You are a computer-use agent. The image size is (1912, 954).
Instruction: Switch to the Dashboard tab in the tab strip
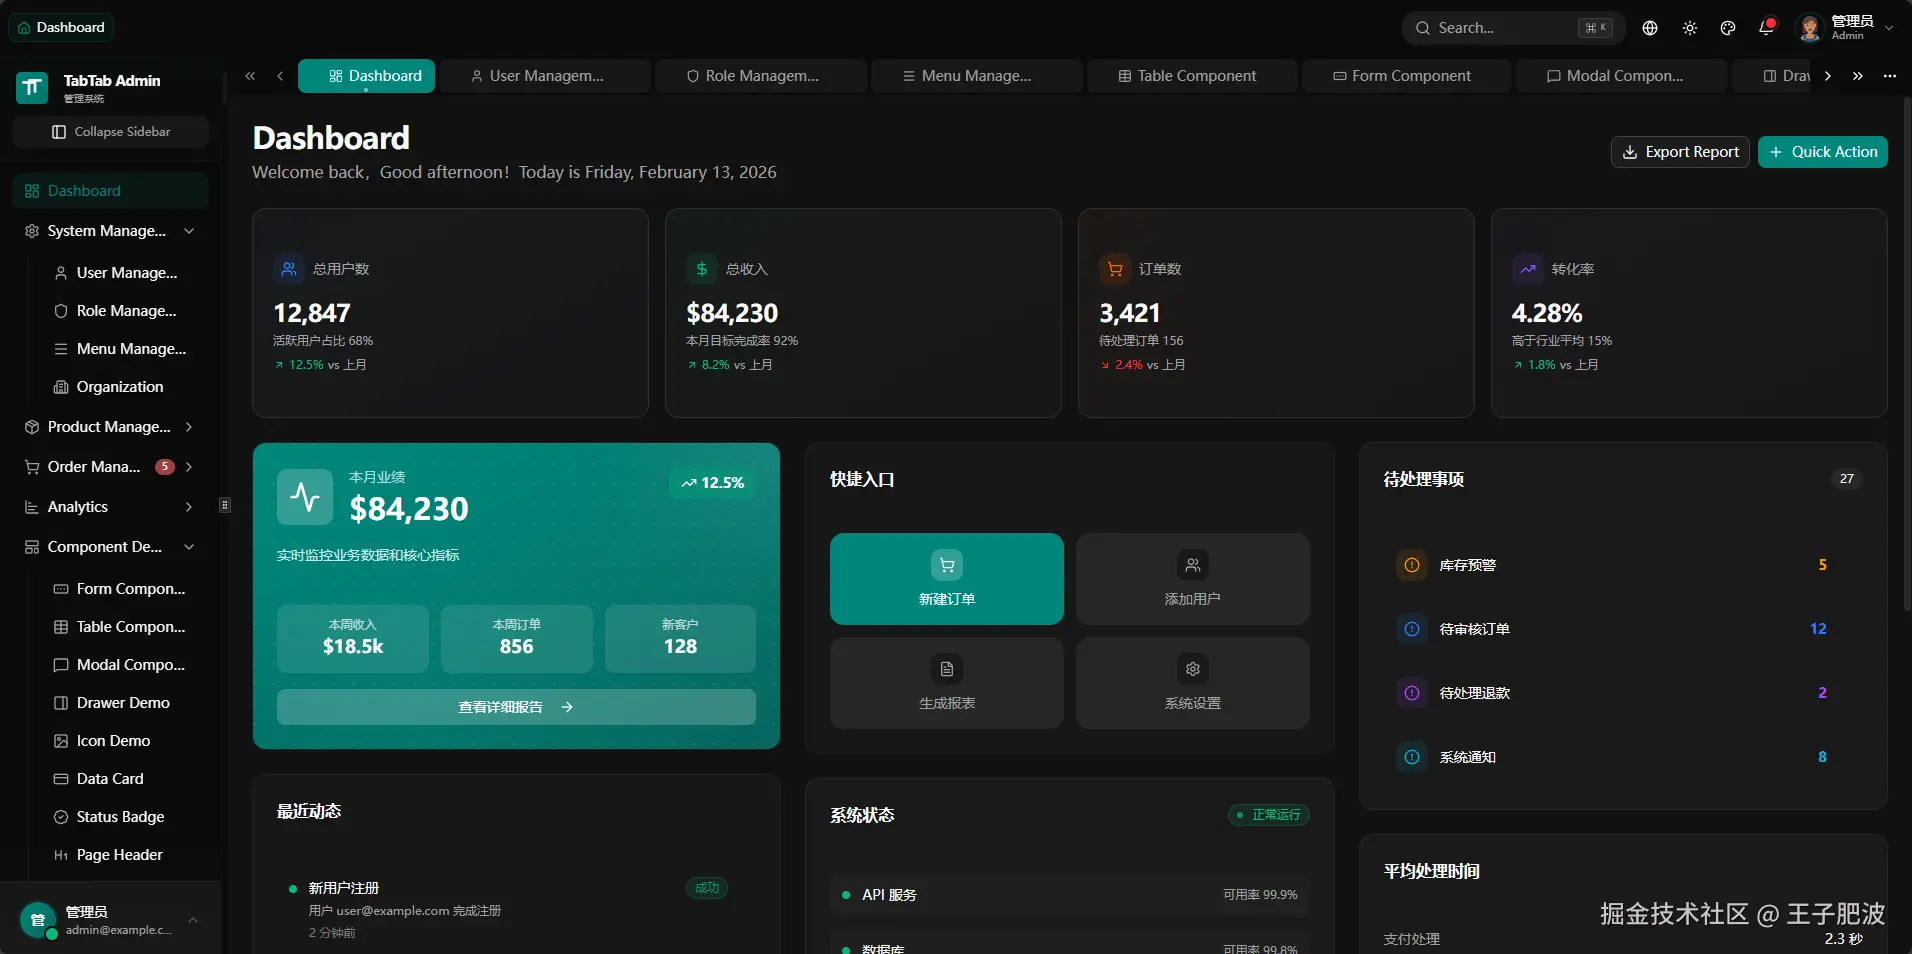click(366, 76)
